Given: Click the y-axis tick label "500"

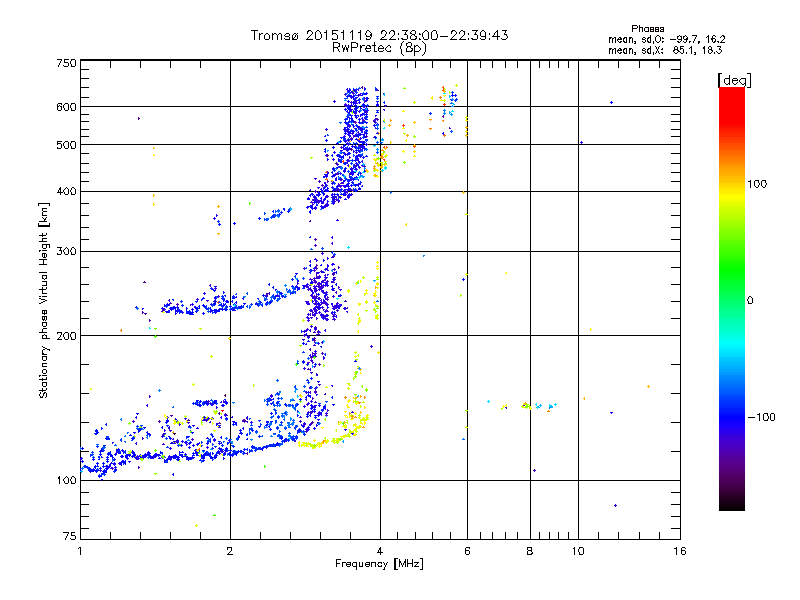Looking at the screenshot, I should pos(66,145).
